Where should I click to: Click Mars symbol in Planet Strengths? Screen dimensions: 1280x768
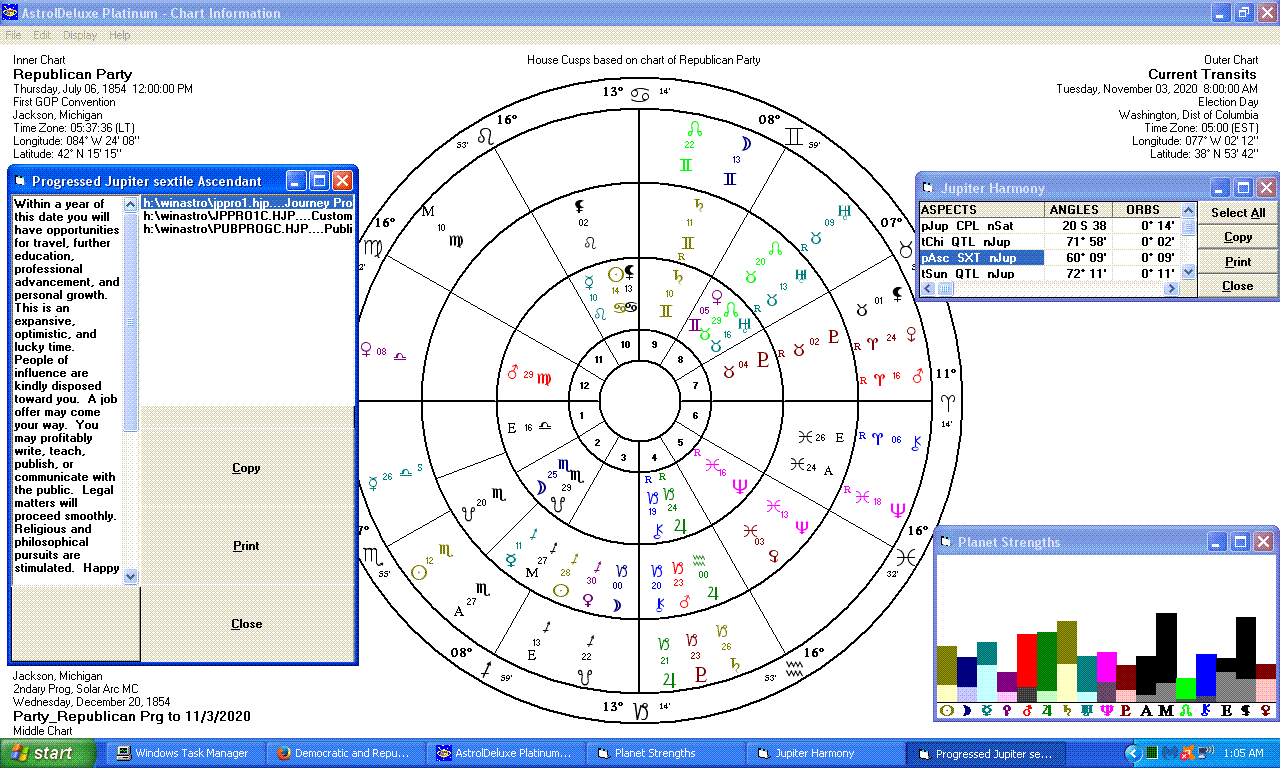[x=1027, y=711]
